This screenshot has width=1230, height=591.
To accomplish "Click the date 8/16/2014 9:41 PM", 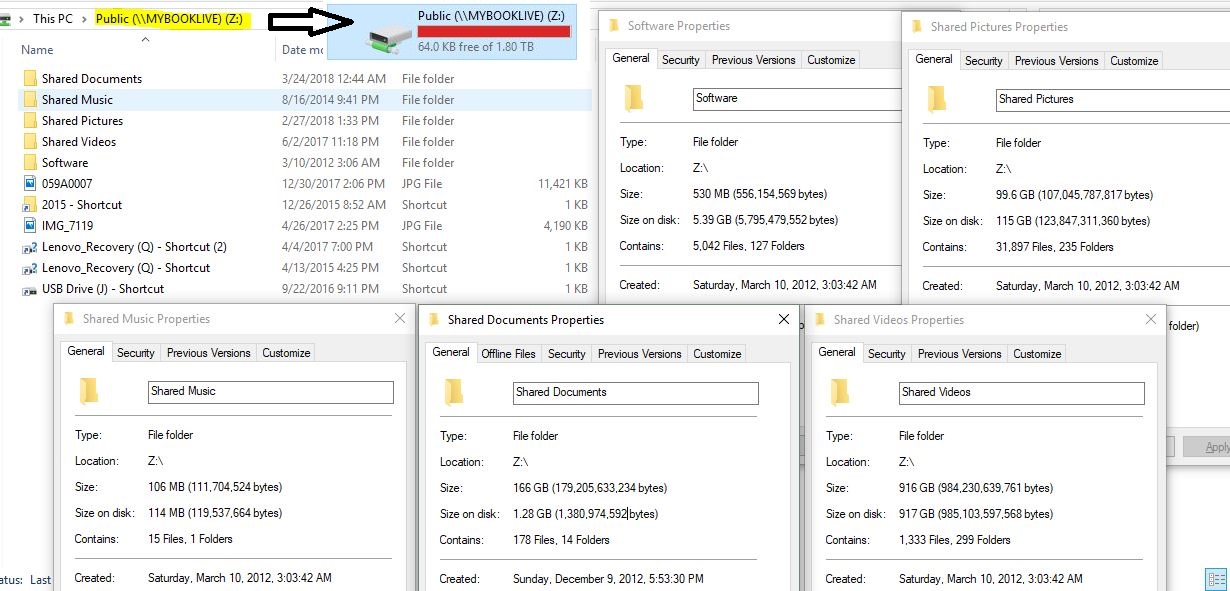I will [x=330, y=100].
